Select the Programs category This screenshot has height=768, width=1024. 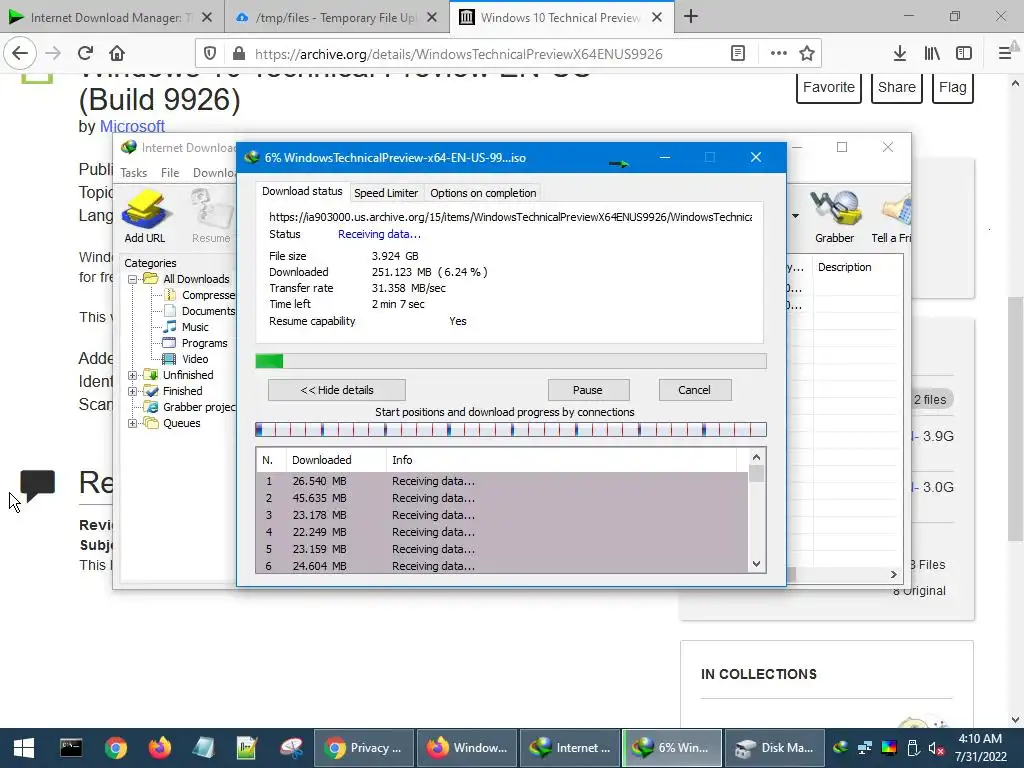tap(204, 343)
